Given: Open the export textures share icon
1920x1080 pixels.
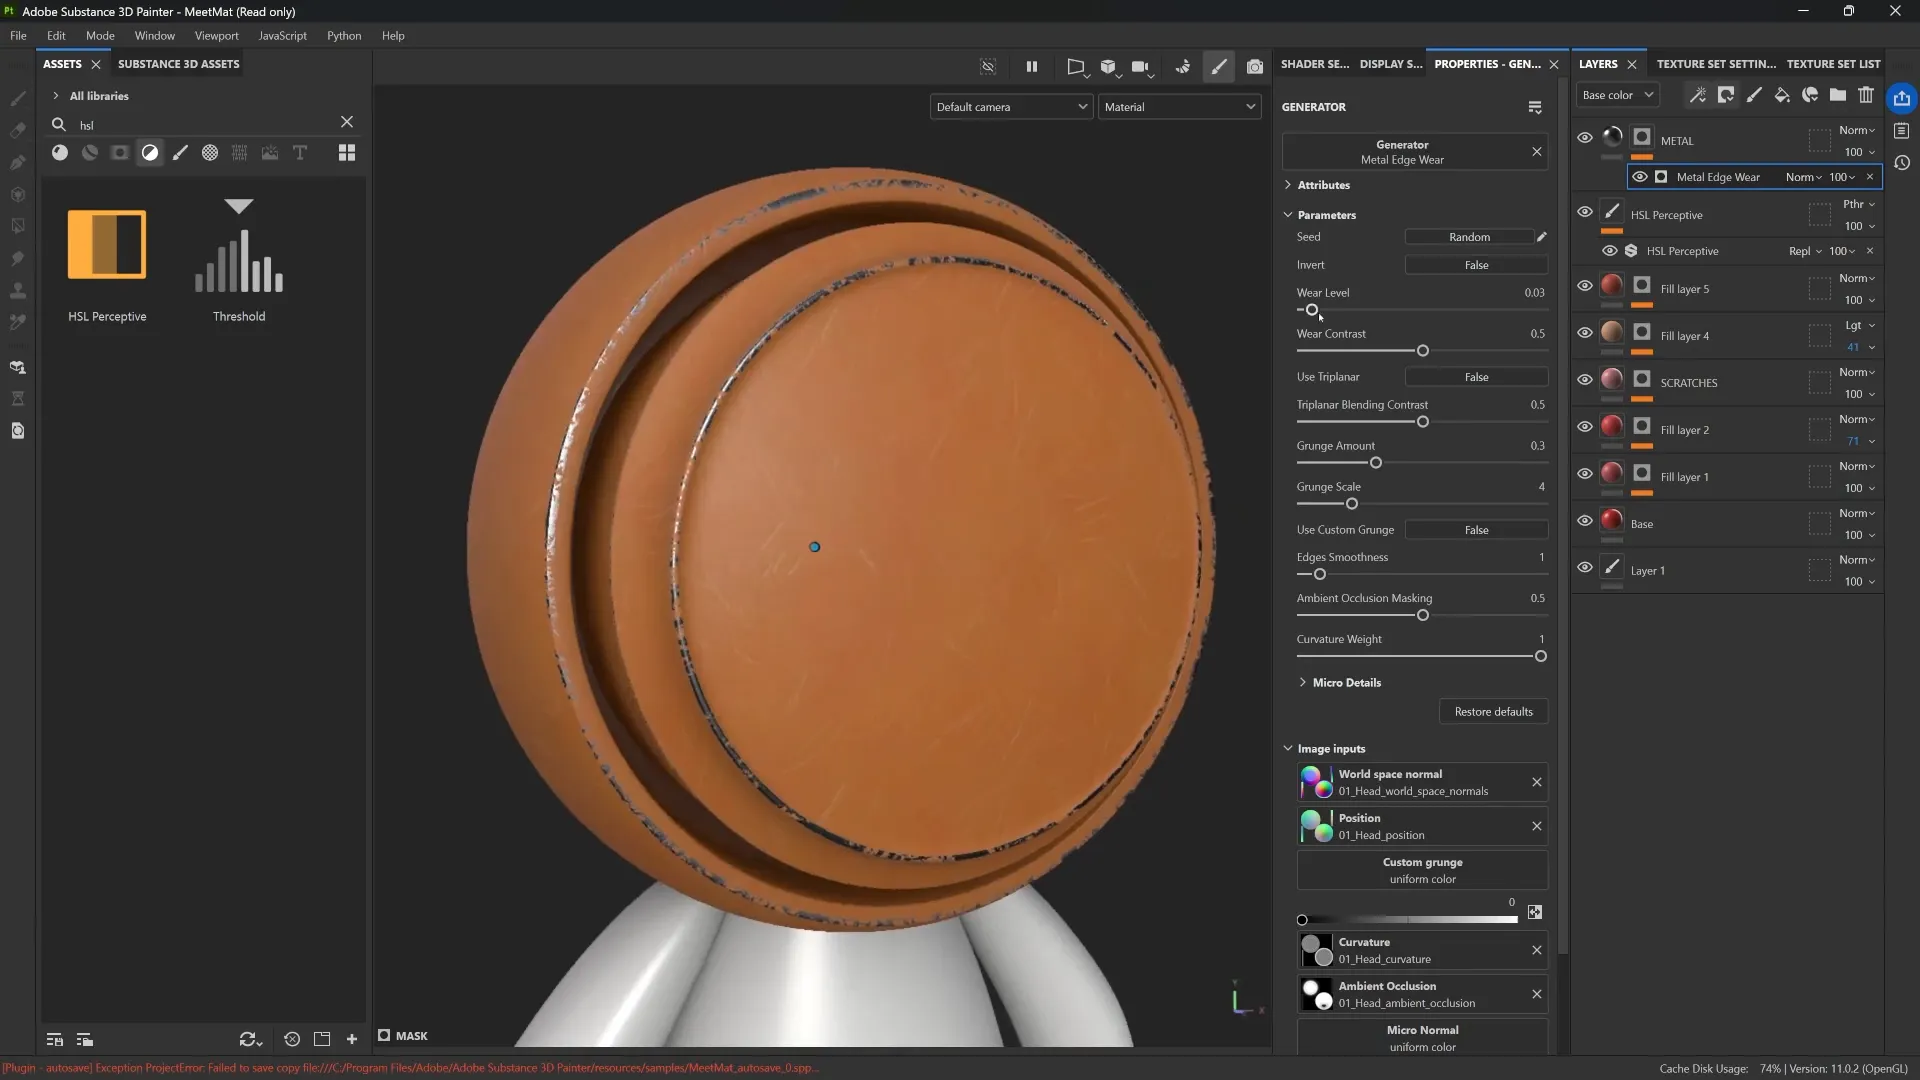Looking at the screenshot, I should [1902, 98].
